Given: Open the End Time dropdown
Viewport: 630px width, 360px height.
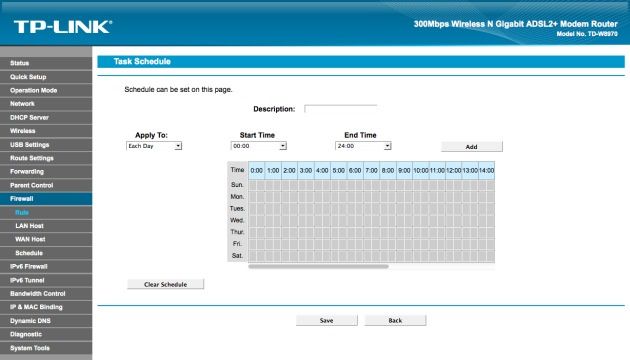Looking at the screenshot, I should 363,146.
